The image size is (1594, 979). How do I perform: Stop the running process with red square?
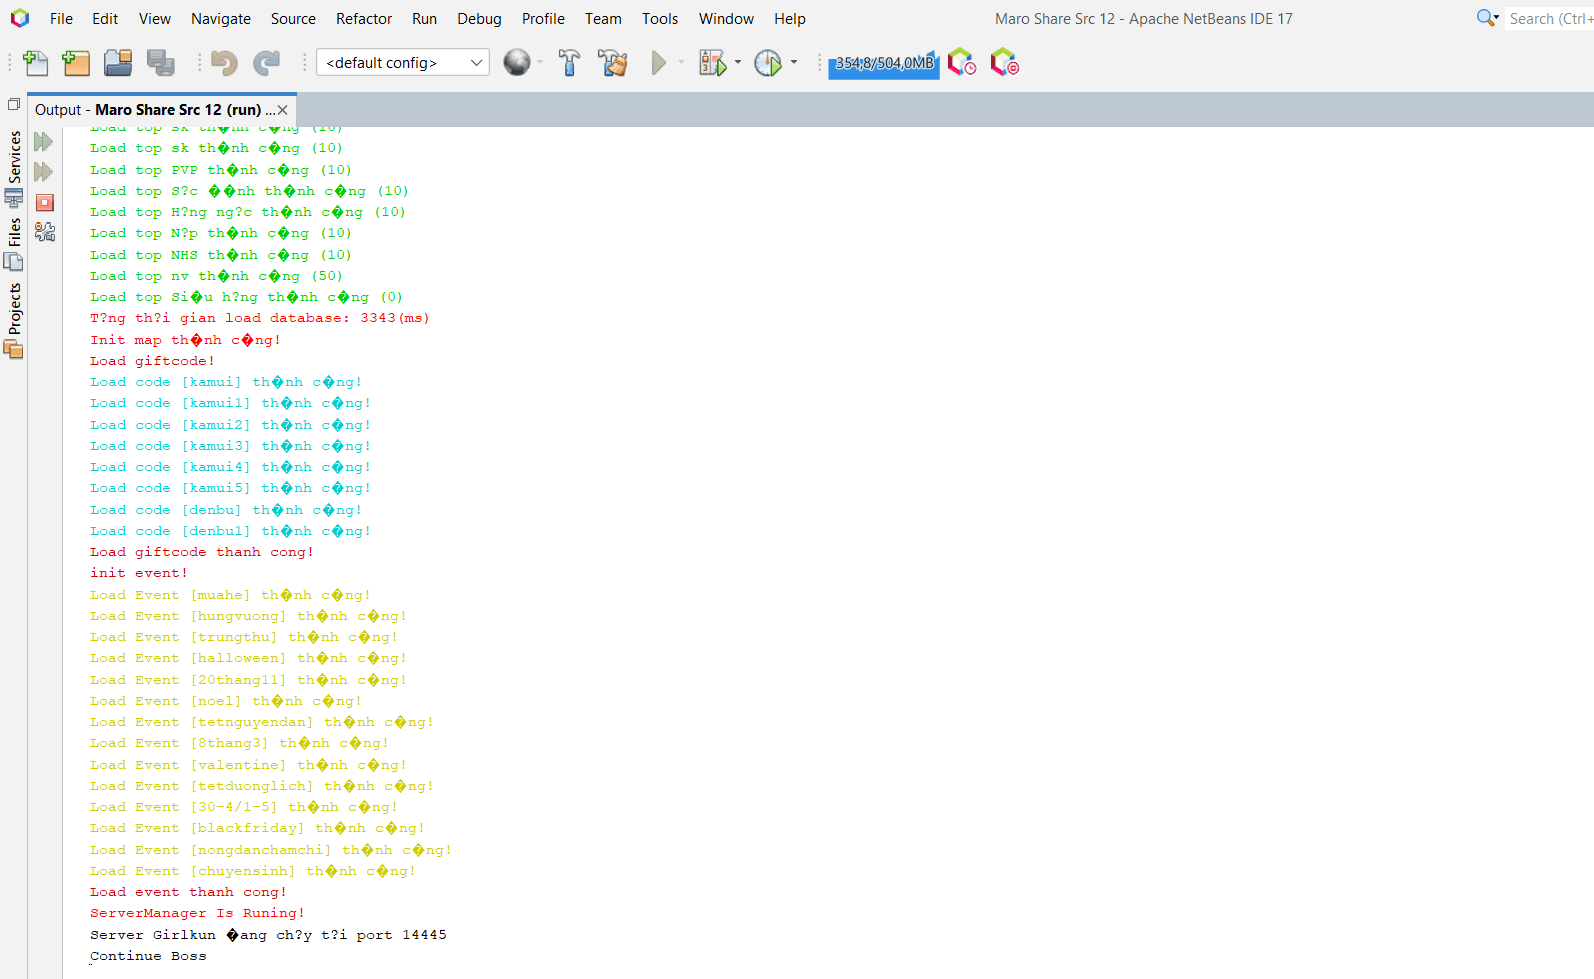click(x=44, y=203)
